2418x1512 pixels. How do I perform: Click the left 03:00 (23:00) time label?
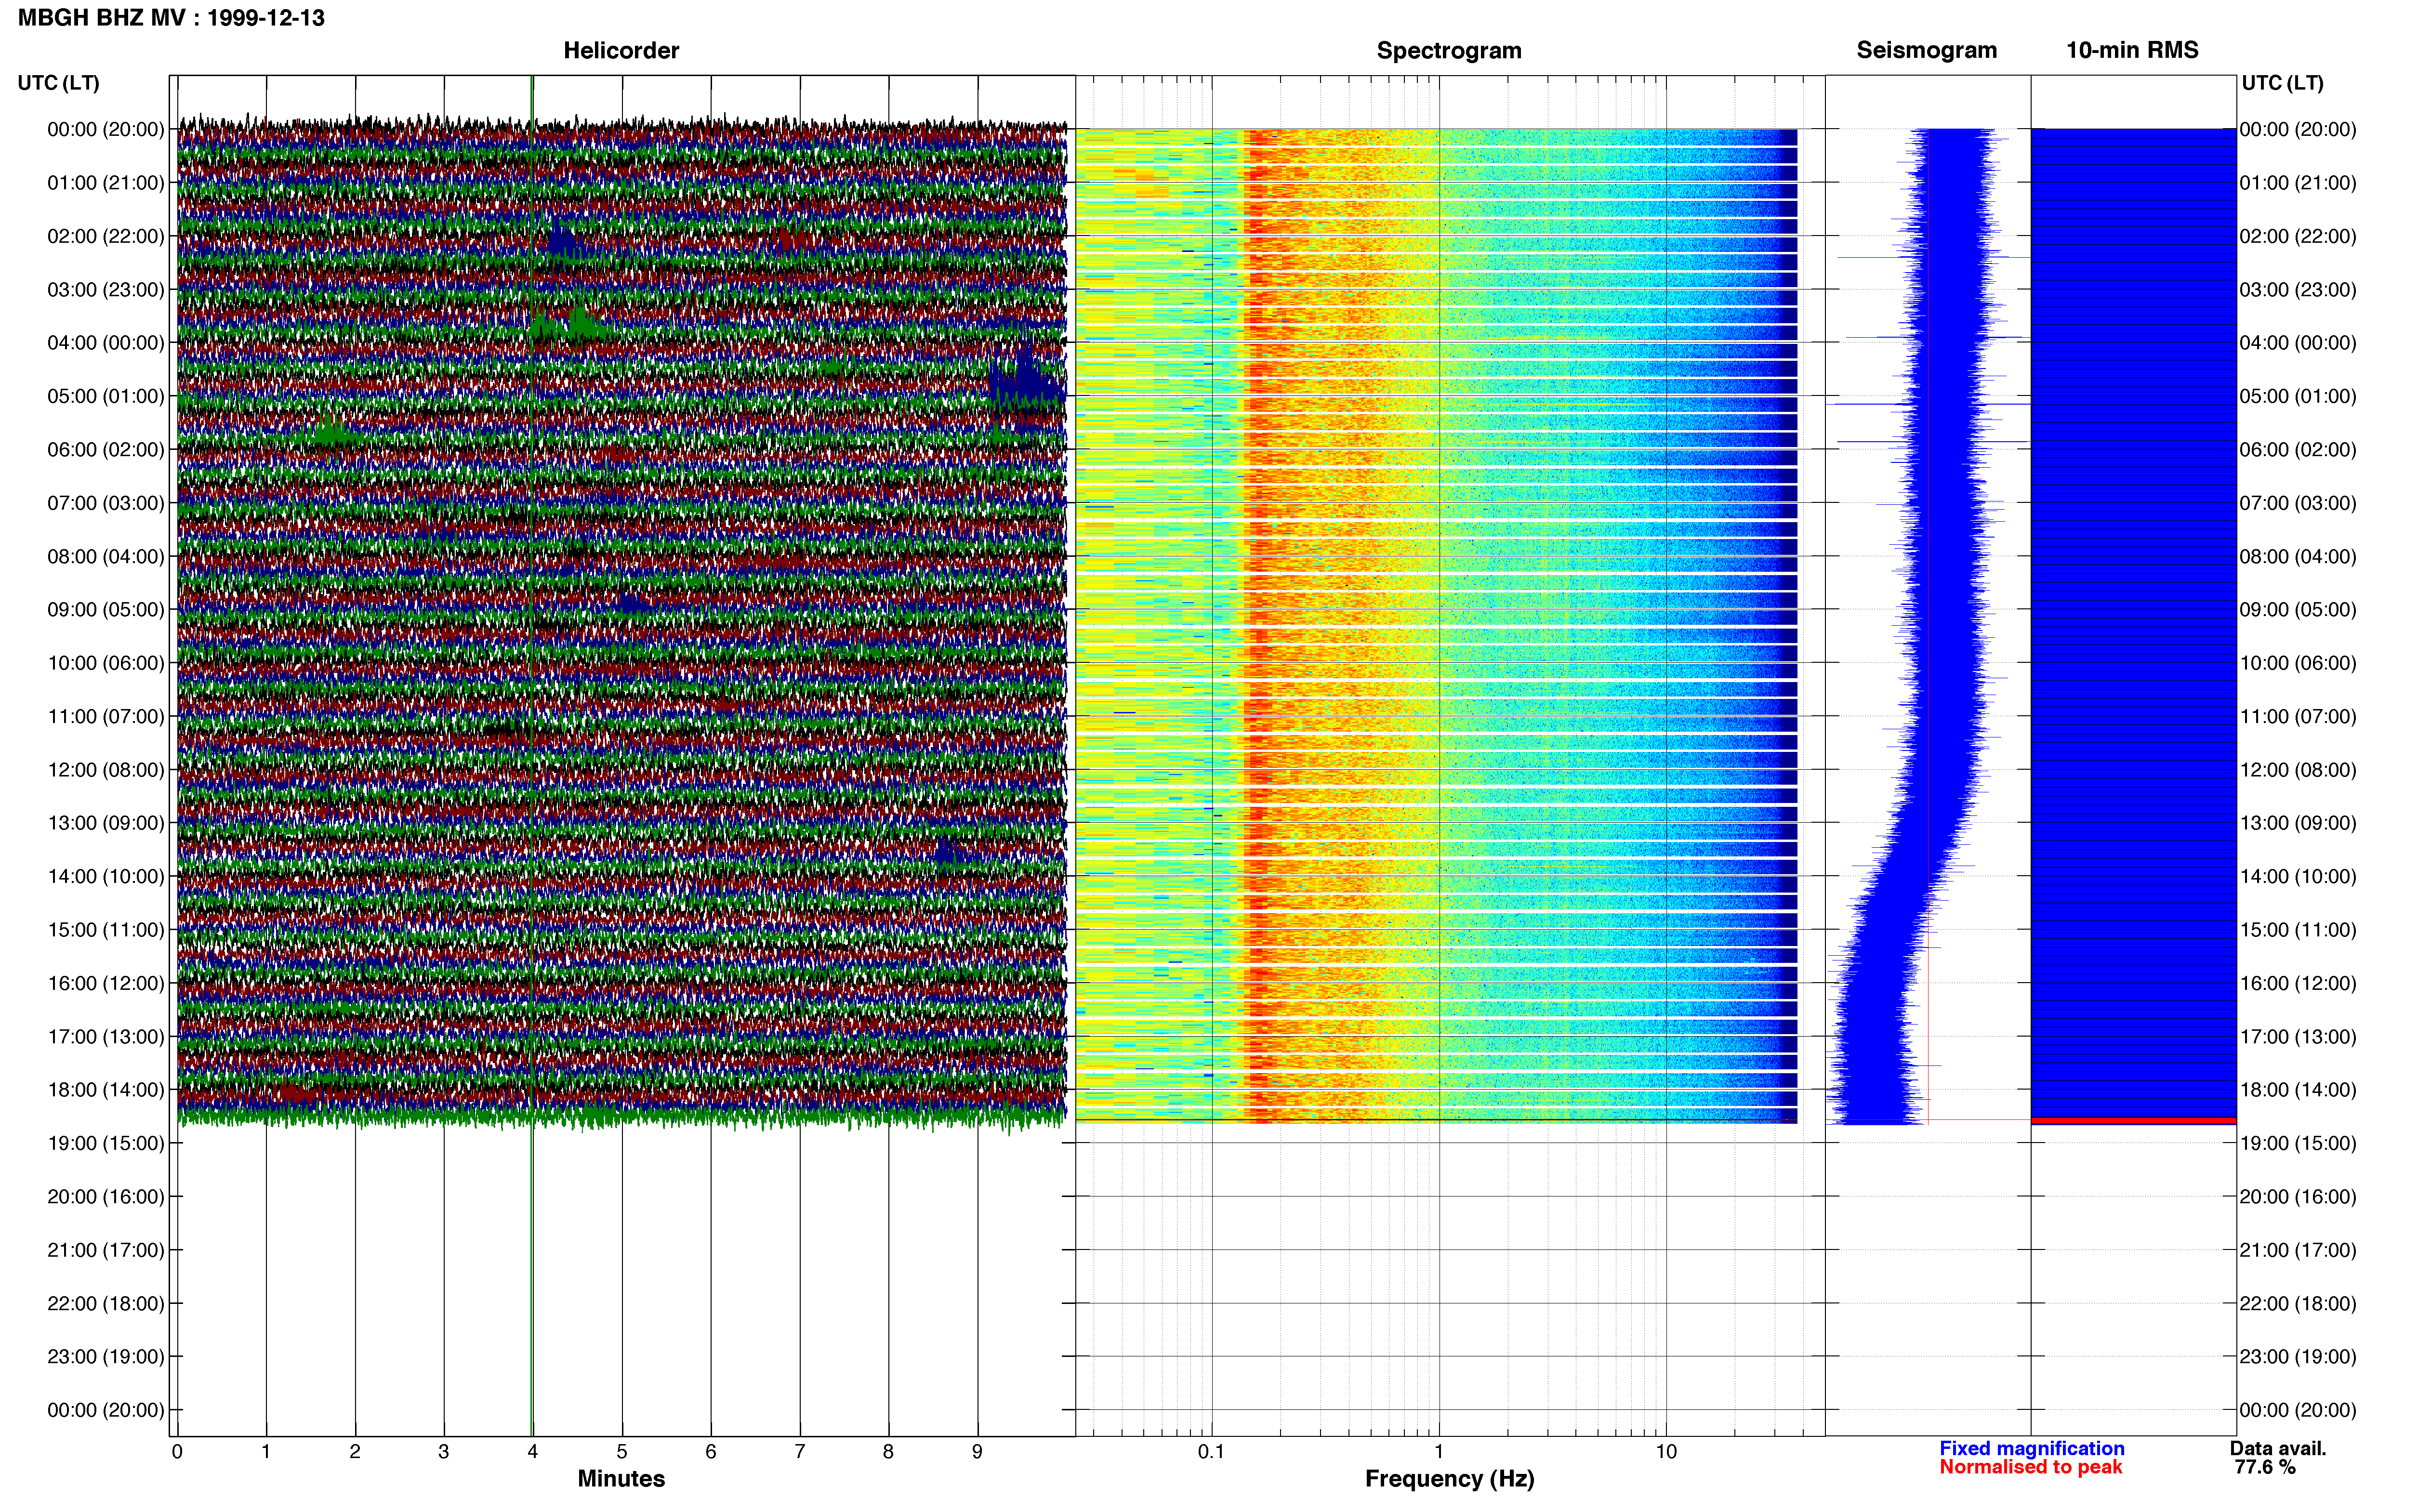[x=106, y=290]
